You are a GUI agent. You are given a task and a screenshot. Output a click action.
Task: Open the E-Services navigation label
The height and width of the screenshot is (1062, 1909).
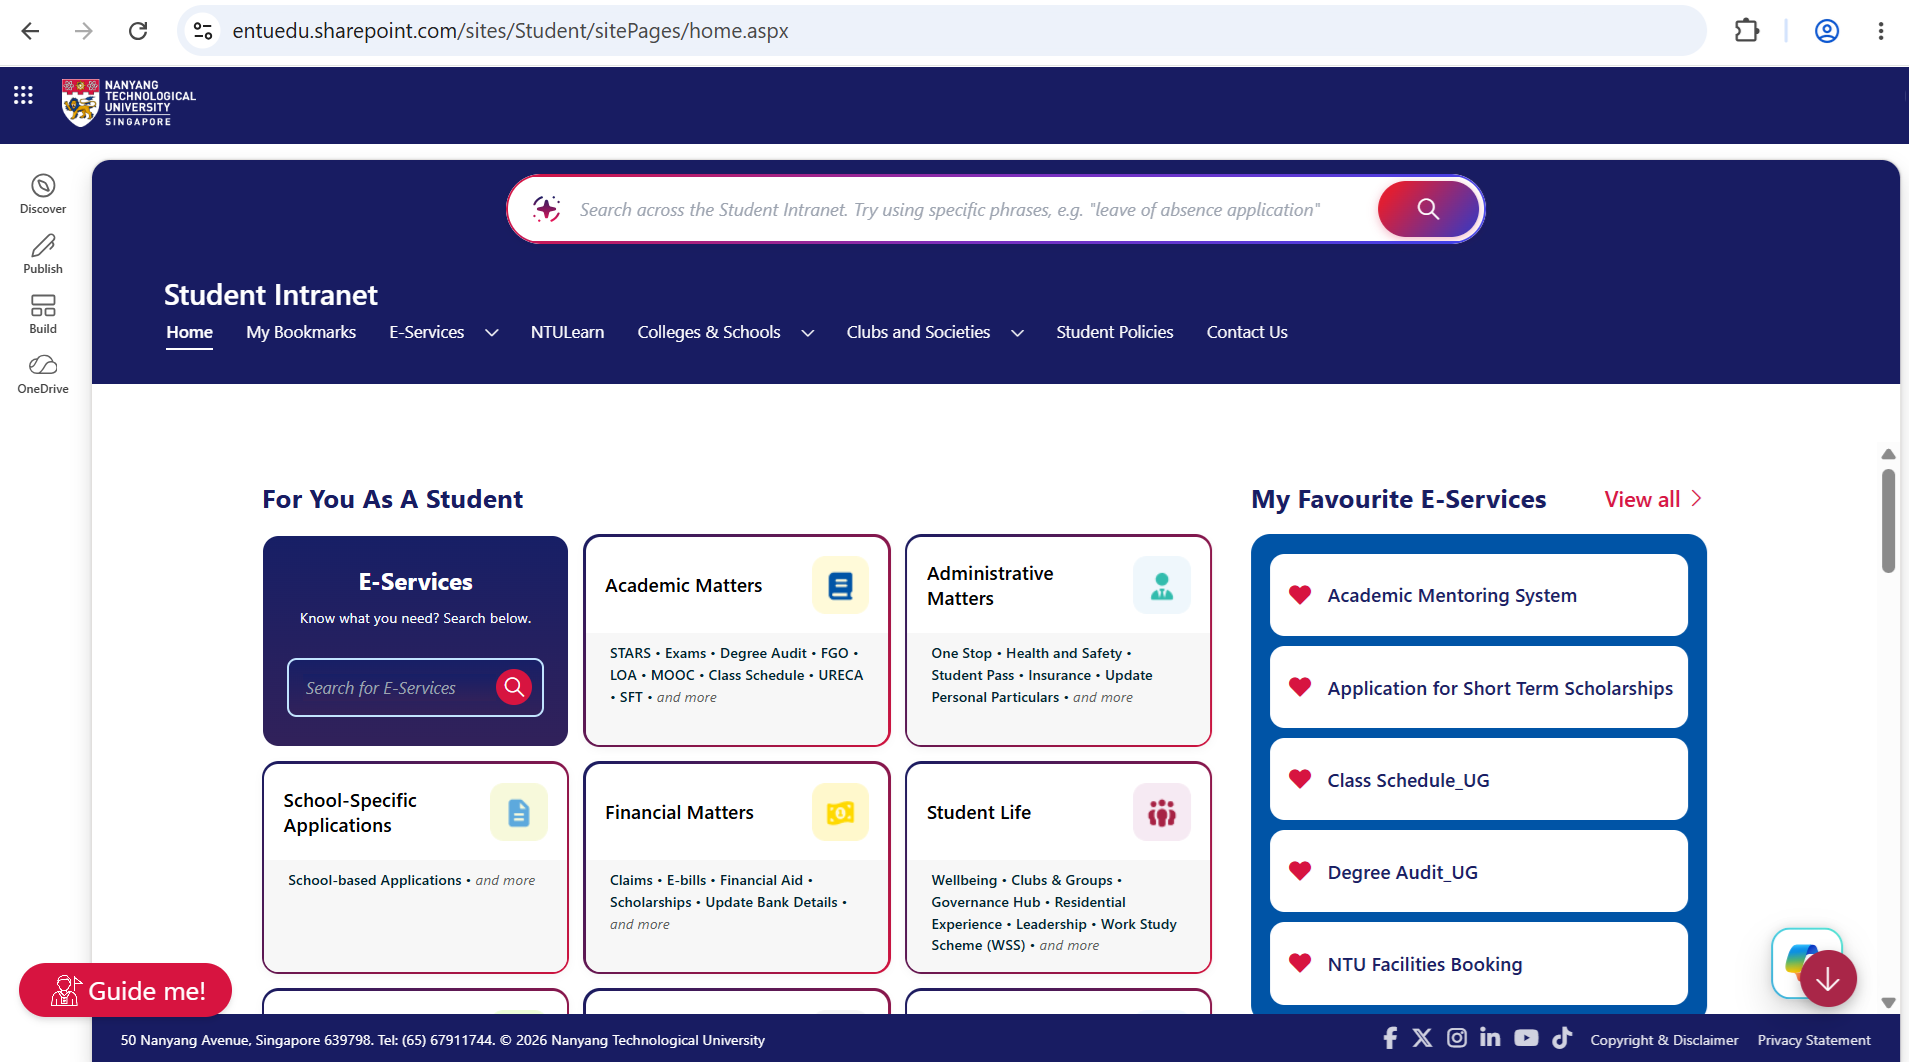tap(427, 332)
